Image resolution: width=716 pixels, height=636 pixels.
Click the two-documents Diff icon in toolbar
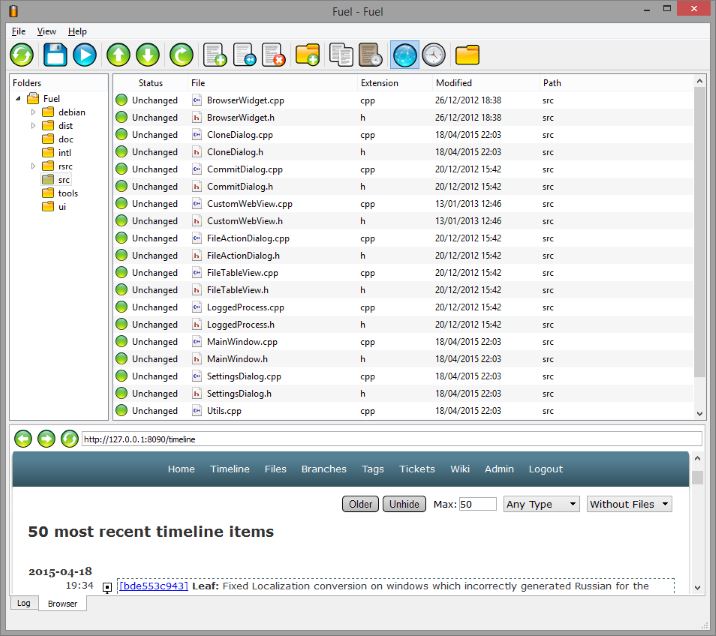coord(341,55)
